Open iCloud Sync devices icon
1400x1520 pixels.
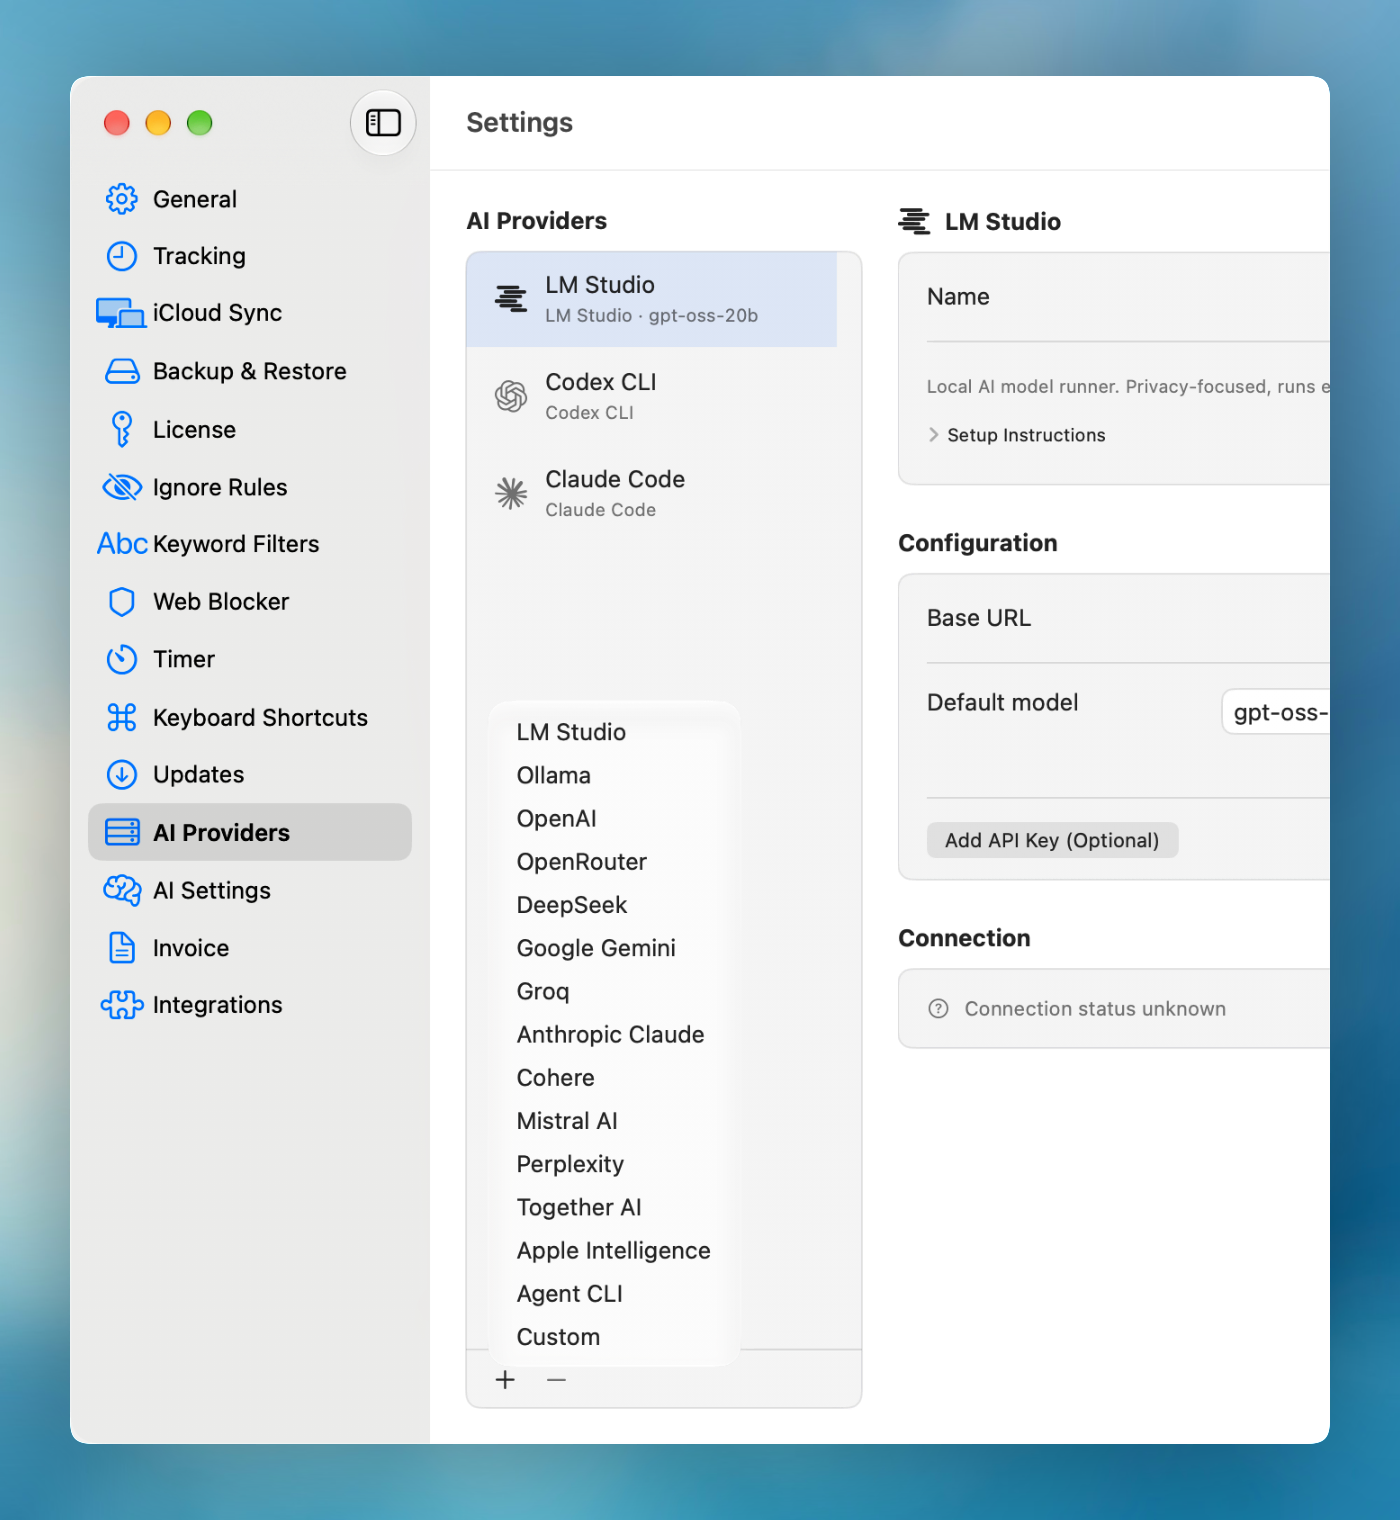(121, 313)
